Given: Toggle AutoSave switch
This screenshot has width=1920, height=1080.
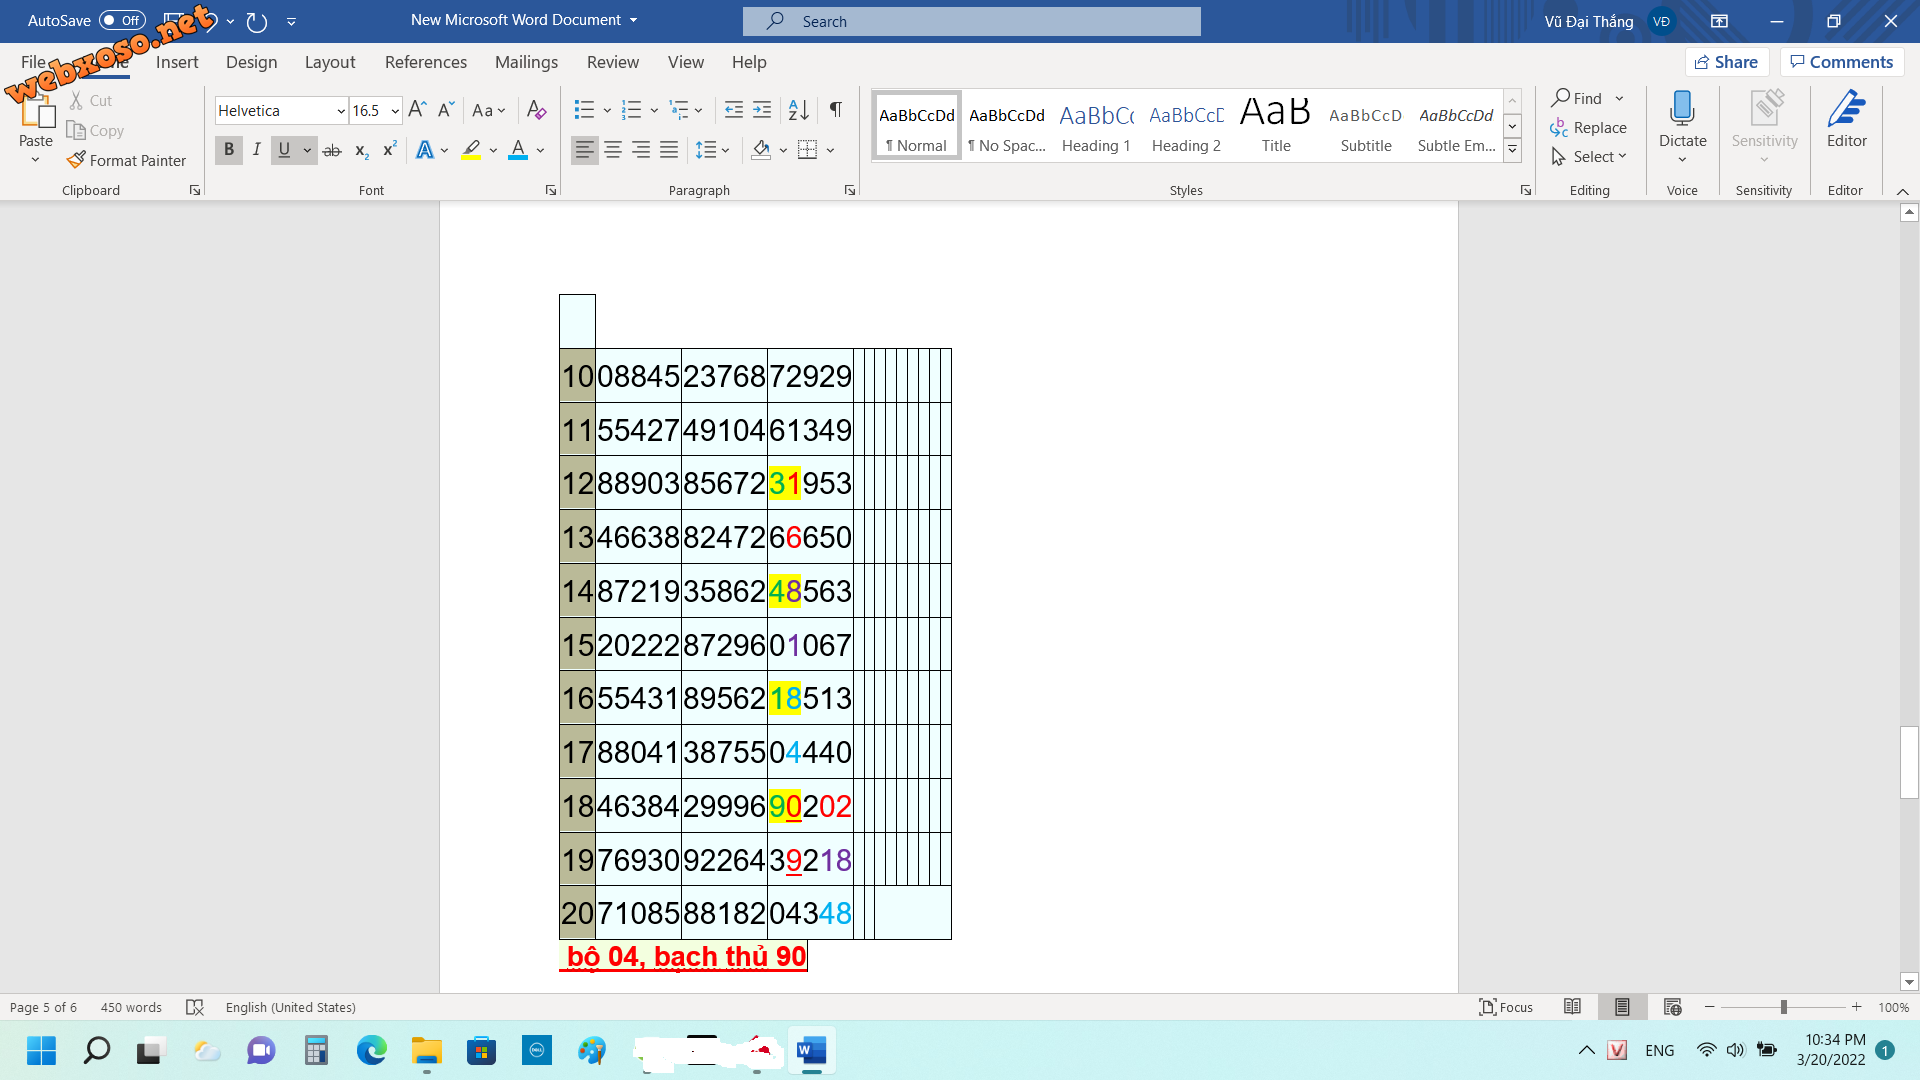Looking at the screenshot, I should (122, 20).
